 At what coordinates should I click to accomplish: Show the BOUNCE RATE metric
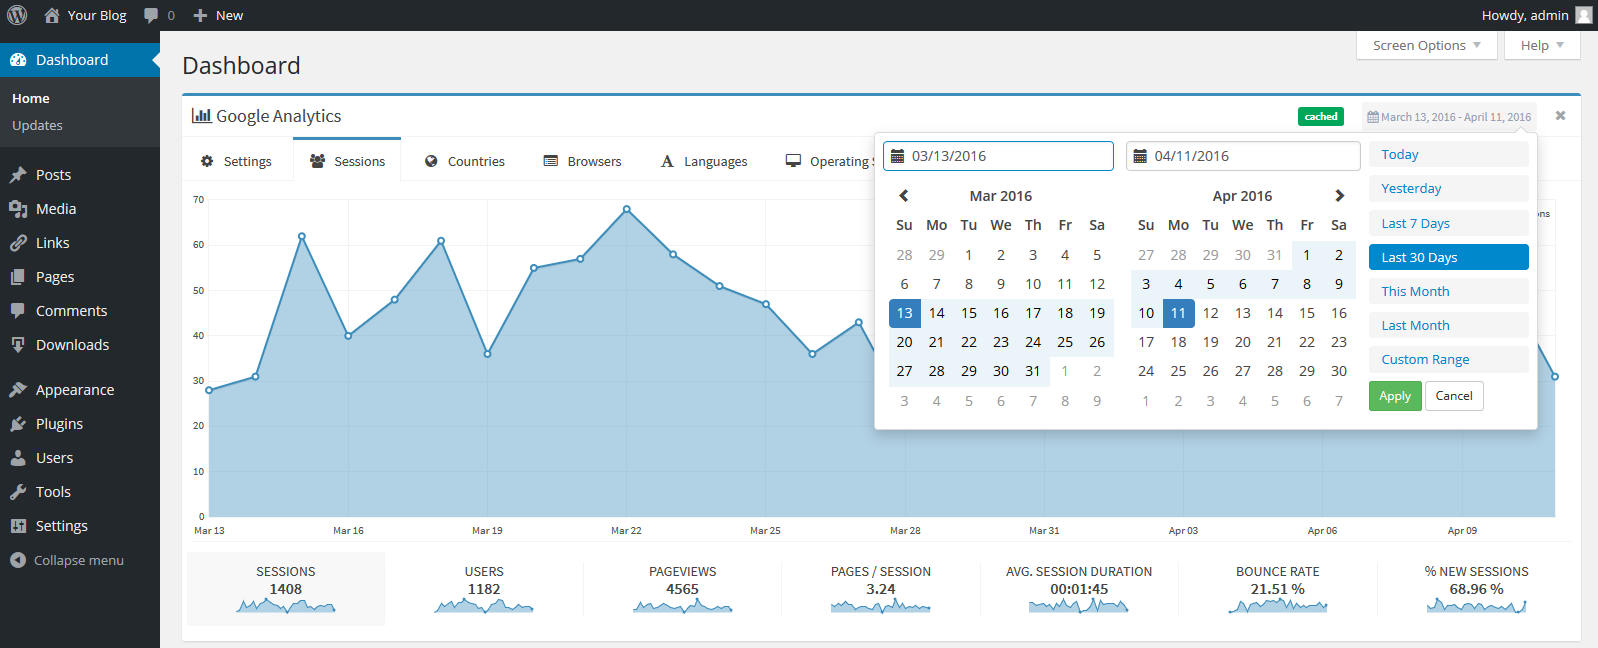point(1278,589)
